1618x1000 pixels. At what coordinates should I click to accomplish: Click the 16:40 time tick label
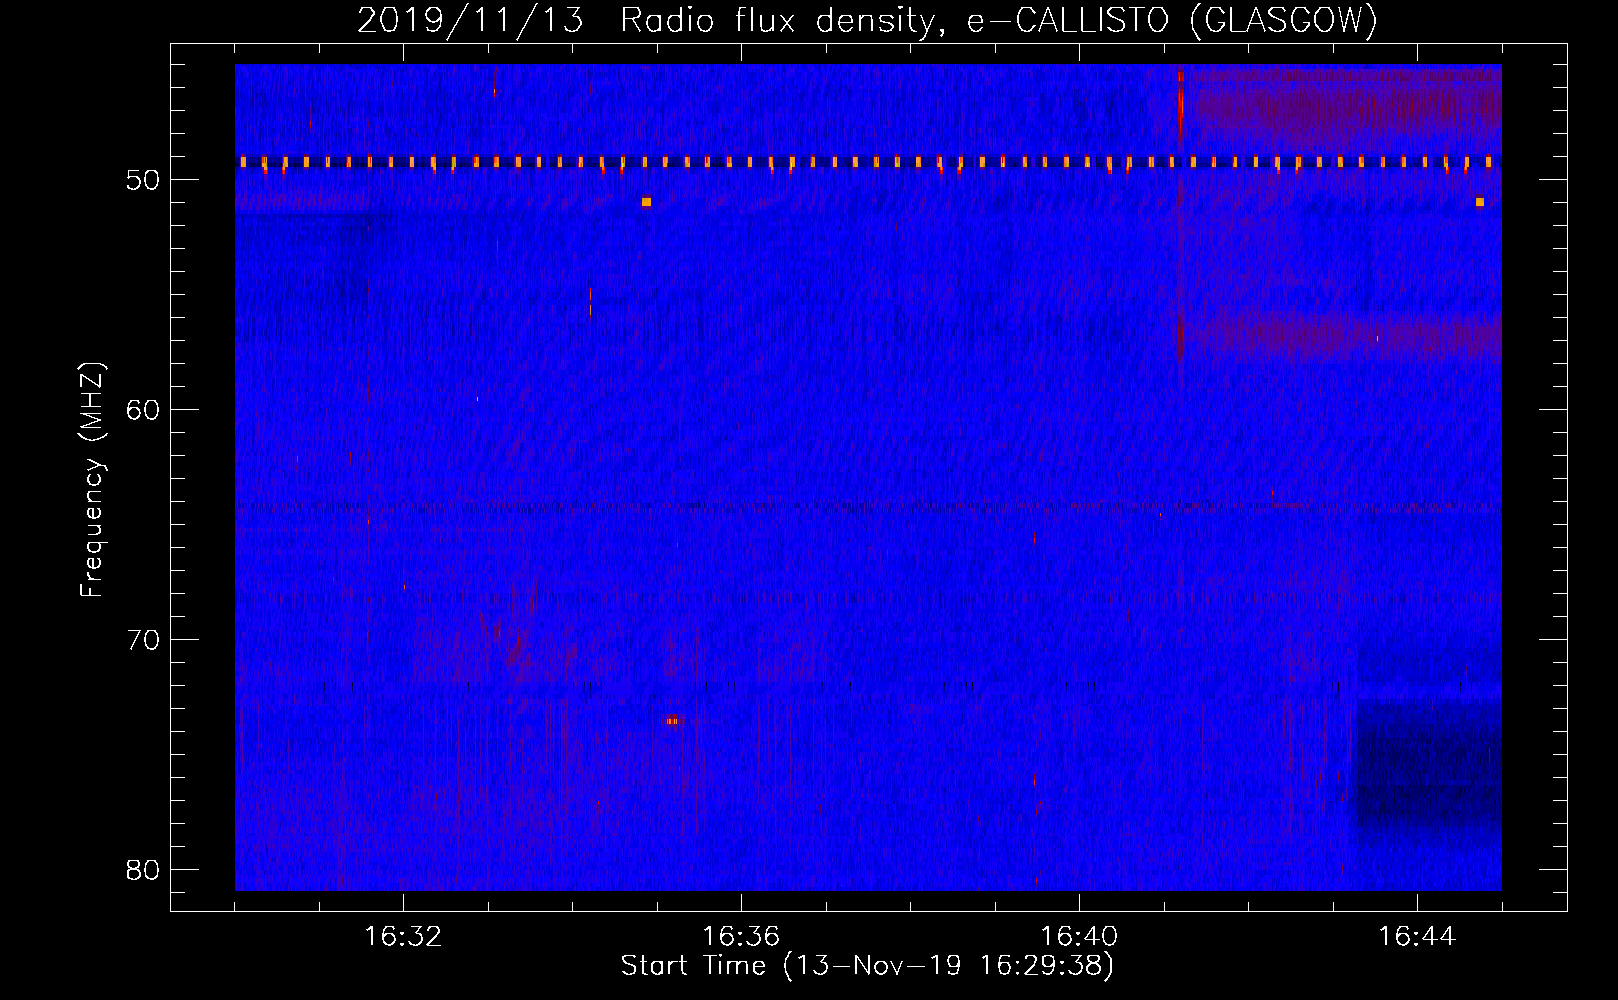click(x=1079, y=937)
